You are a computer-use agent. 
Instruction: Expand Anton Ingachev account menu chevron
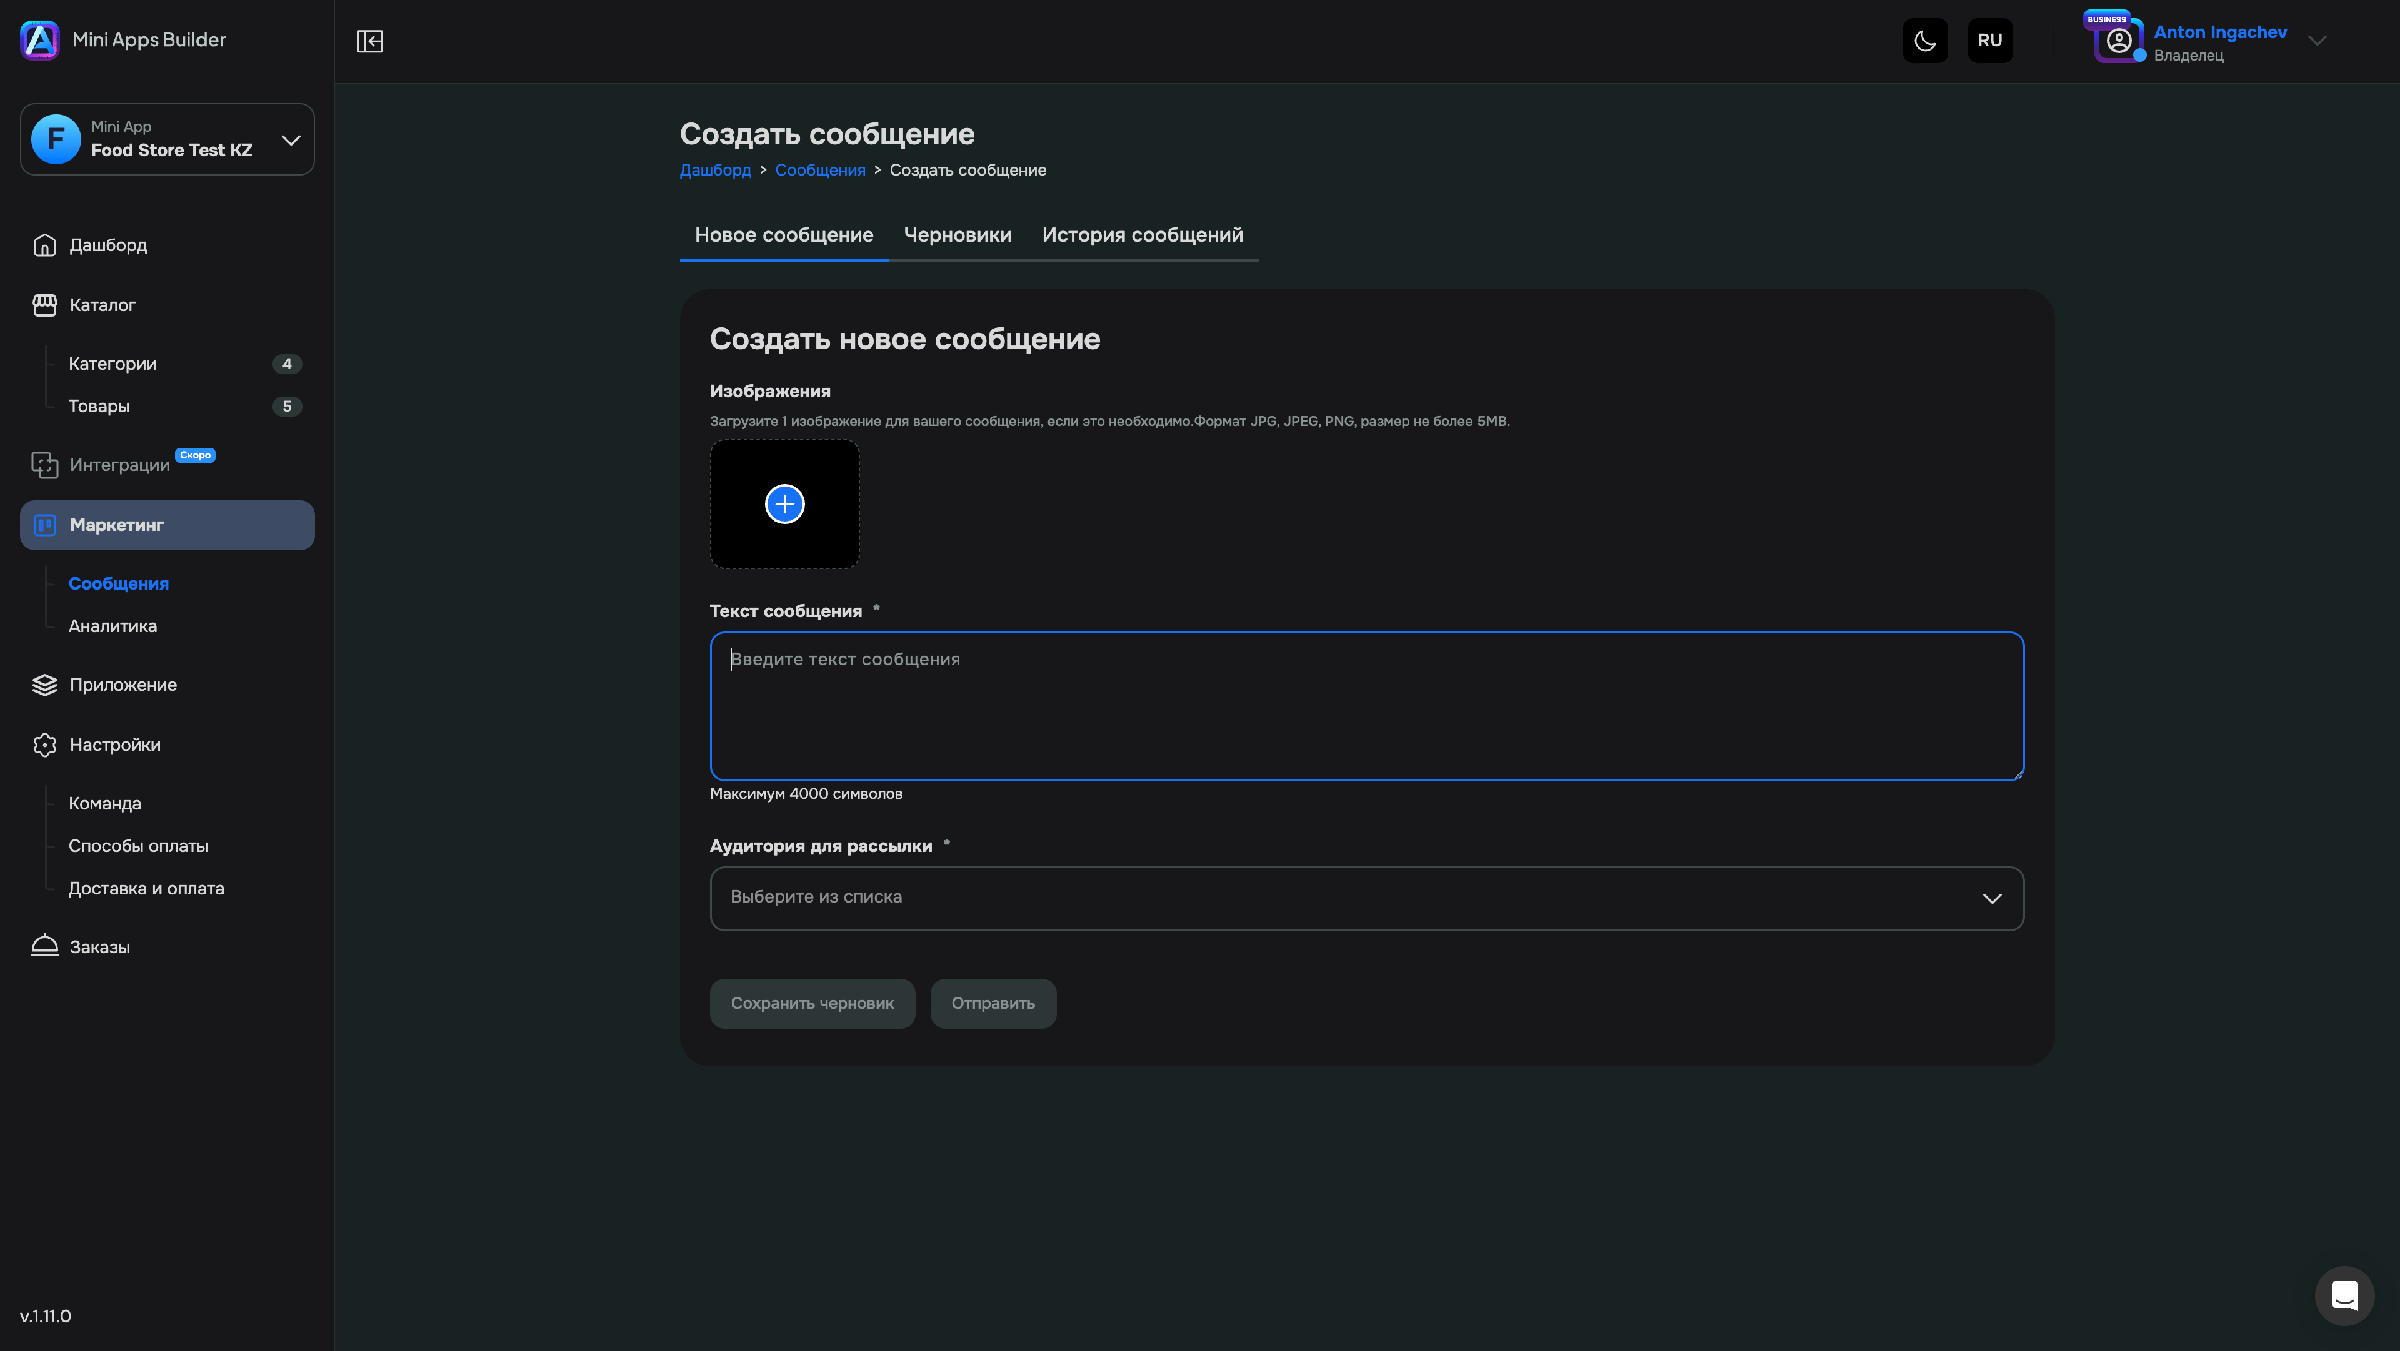click(x=2317, y=41)
